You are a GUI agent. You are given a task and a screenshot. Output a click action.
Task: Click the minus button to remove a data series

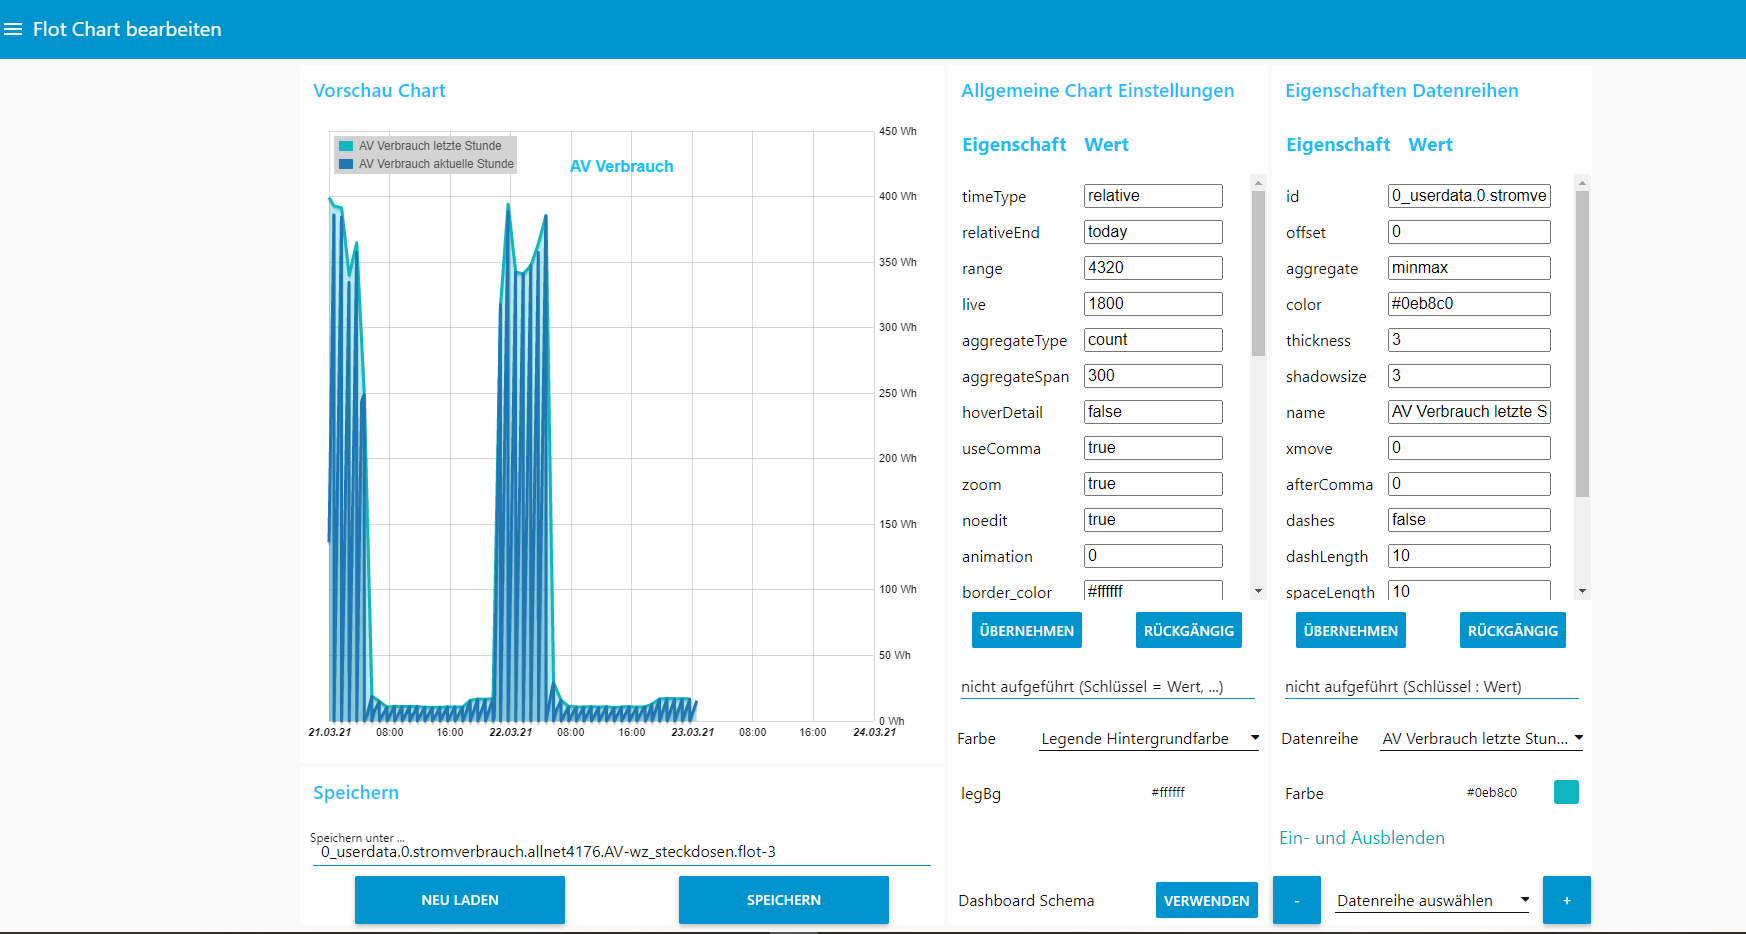1297,900
